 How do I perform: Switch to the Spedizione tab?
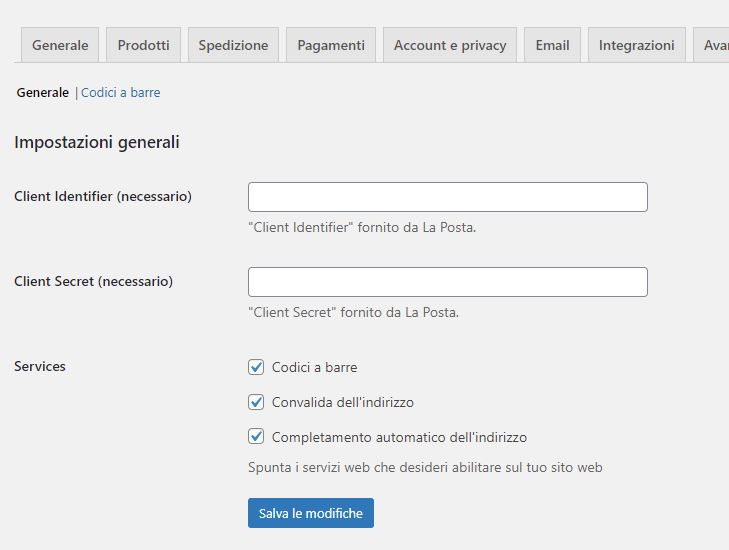(x=233, y=45)
